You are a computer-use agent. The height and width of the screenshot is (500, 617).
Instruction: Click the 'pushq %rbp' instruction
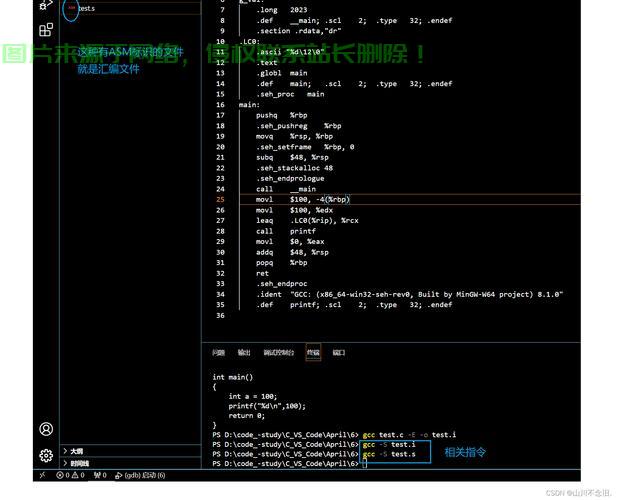[281, 115]
